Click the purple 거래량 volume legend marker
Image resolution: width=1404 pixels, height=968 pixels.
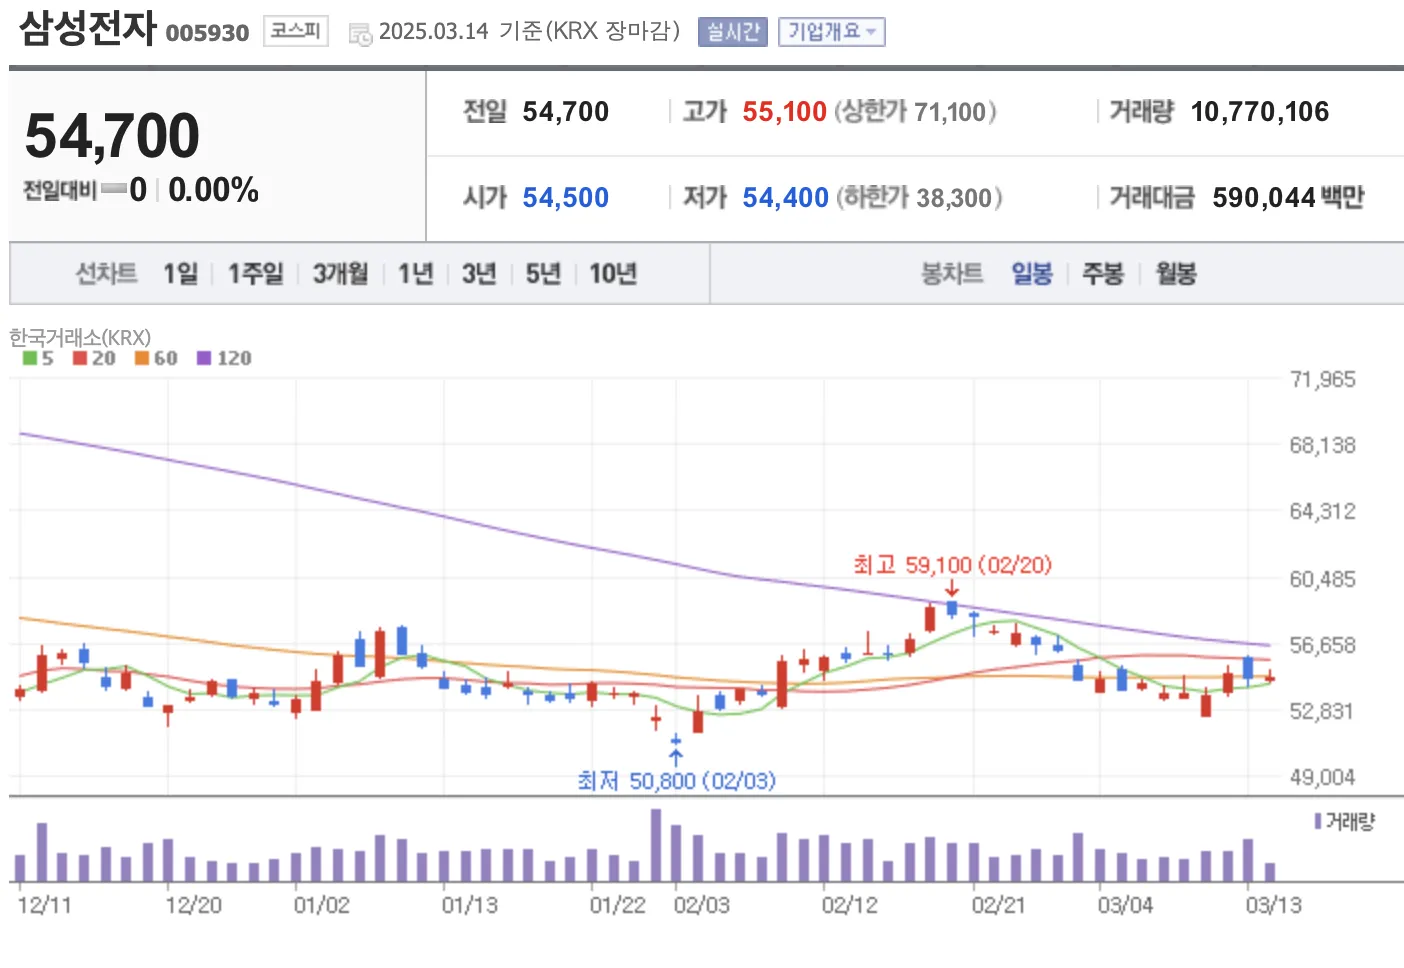coord(1318,821)
